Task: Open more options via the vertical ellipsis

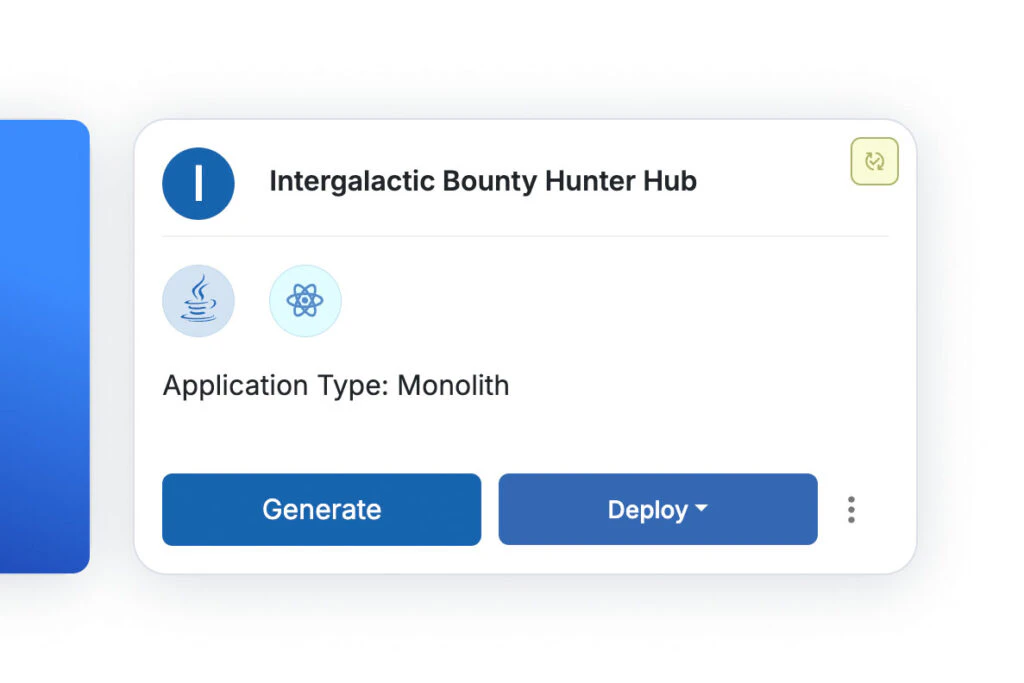Action: pos(851,510)
